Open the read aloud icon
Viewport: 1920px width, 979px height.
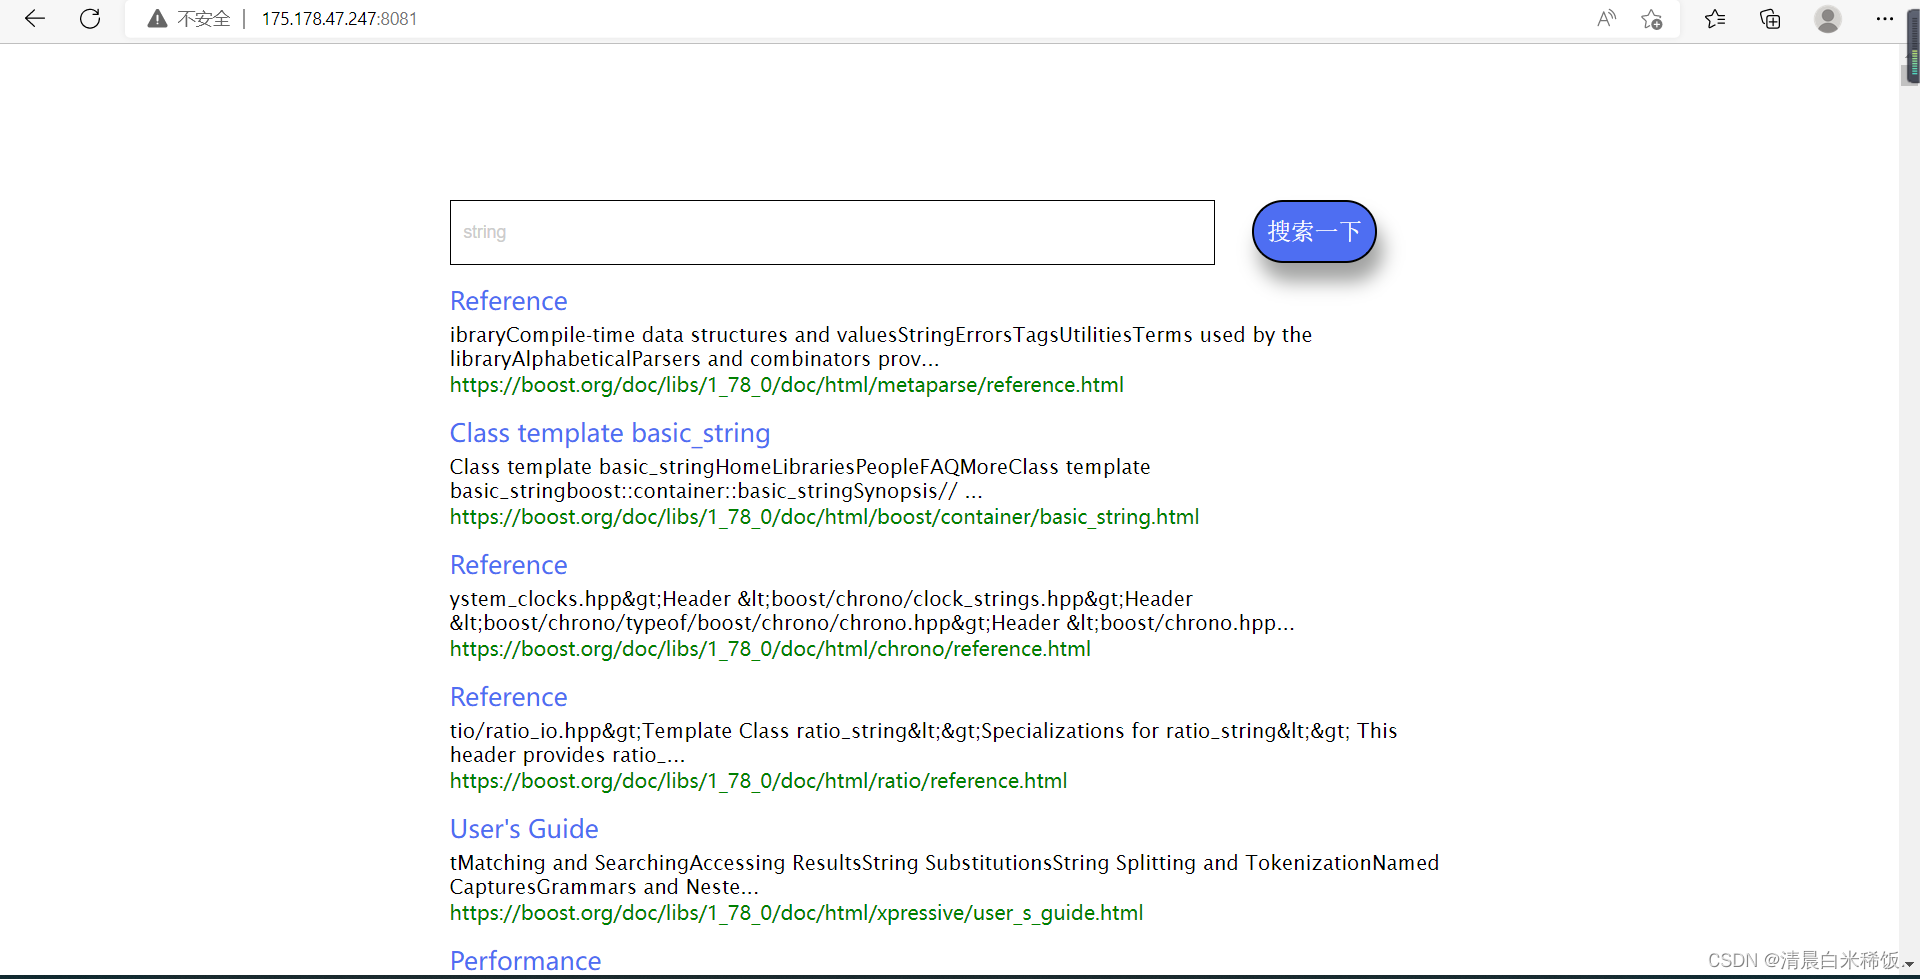click(x=1606, y=19)
